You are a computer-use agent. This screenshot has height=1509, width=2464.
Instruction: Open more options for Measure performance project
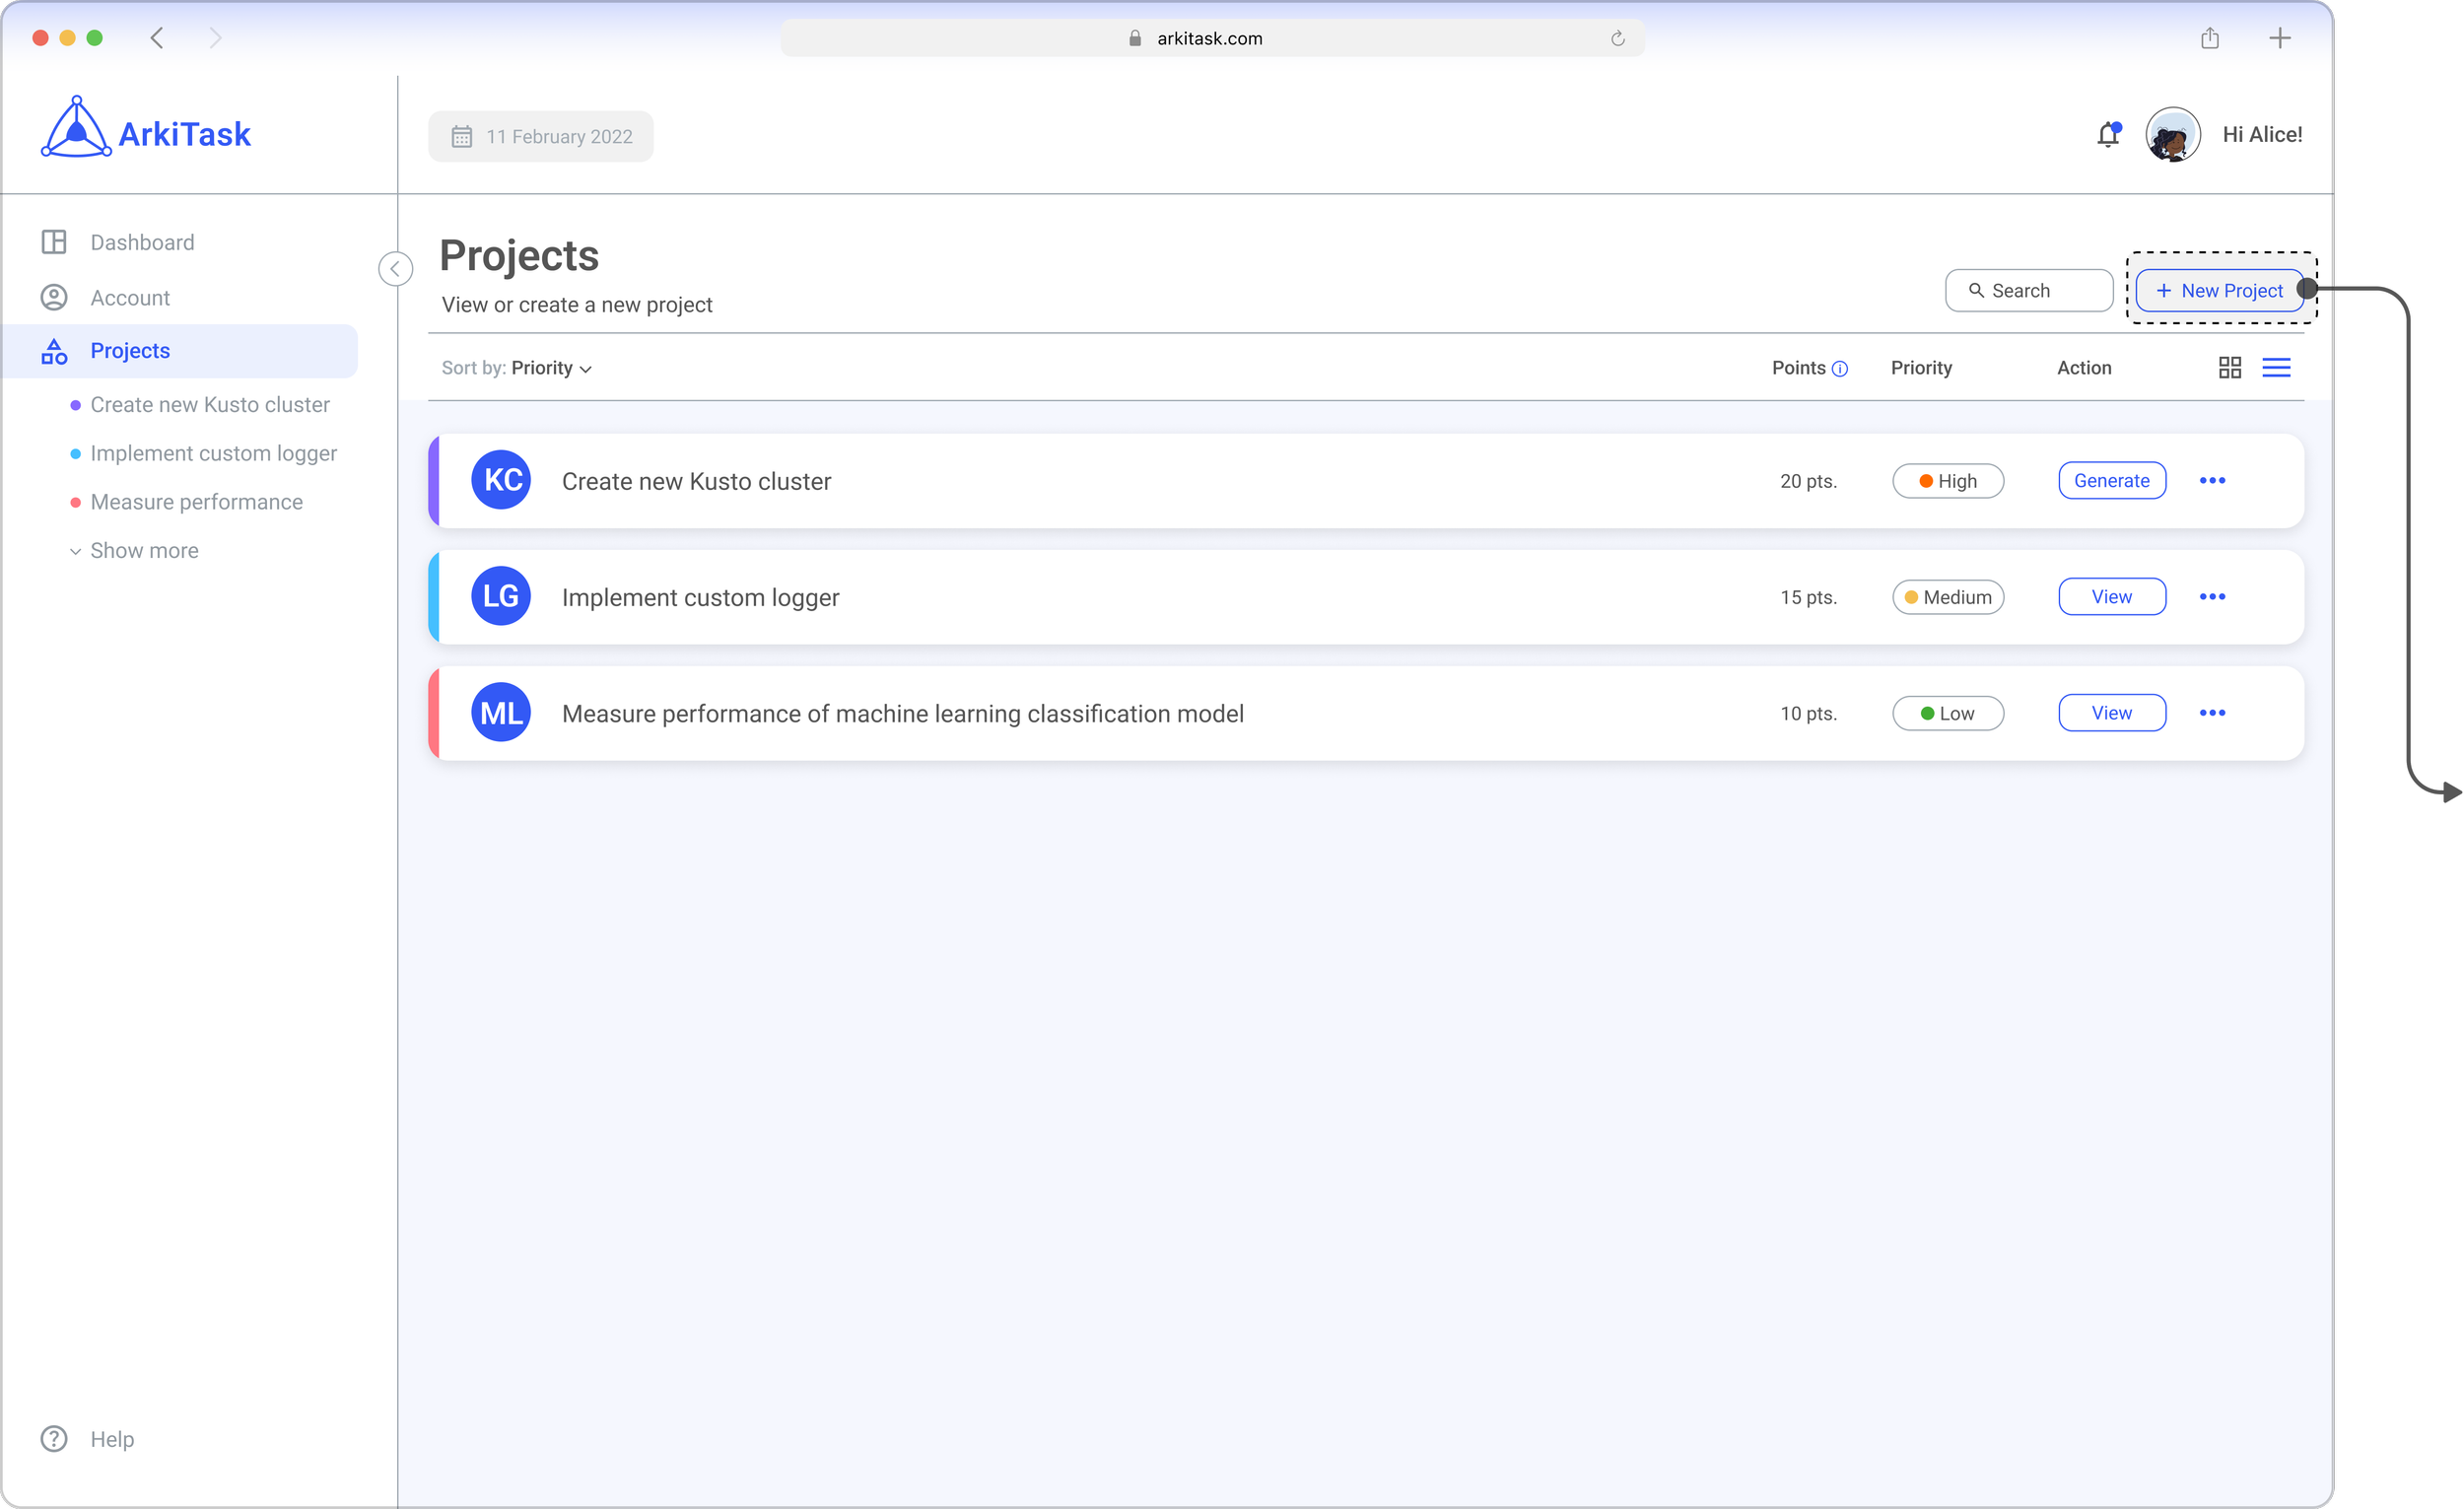click(2212, 713)
